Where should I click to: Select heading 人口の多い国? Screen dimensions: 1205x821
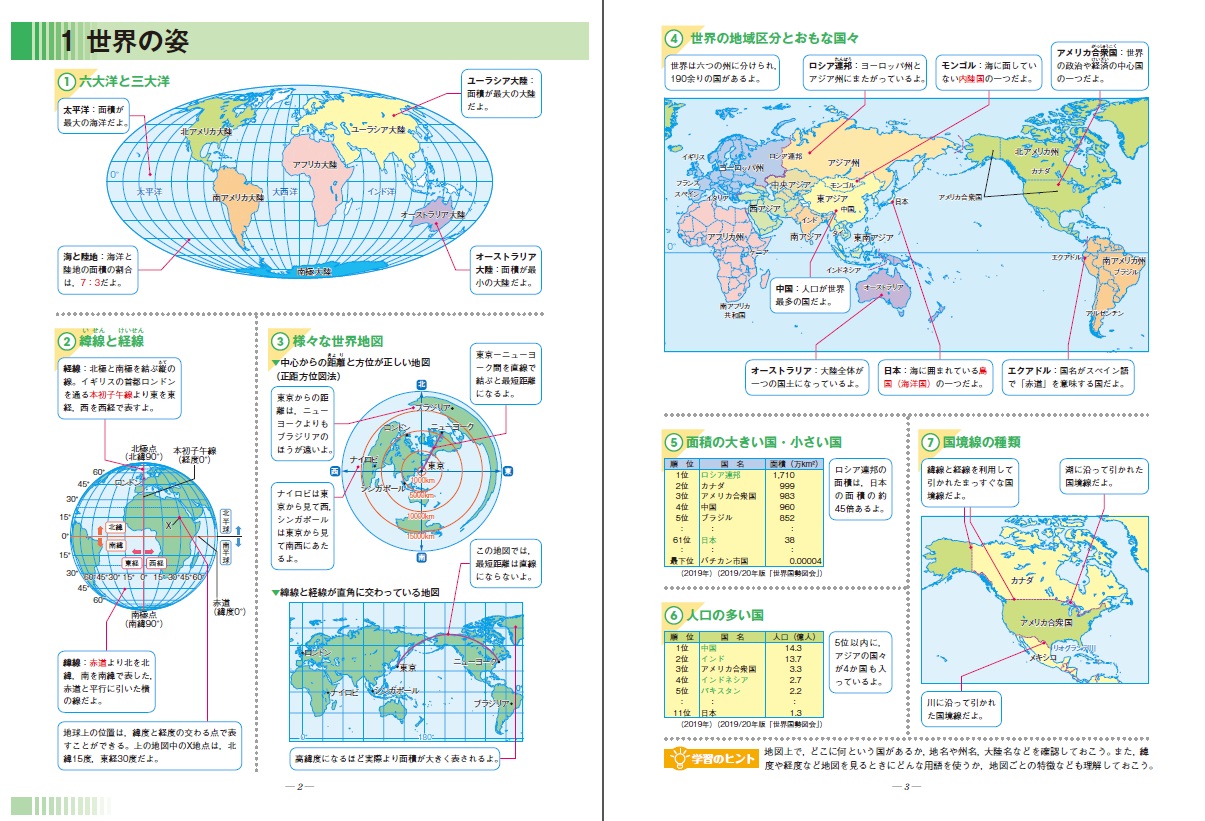tap(724, 614)
